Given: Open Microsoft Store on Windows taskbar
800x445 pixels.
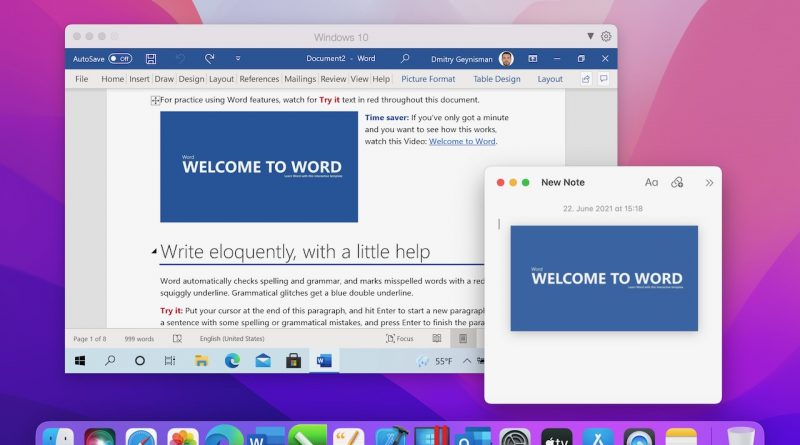Looking at the screenshot, I should [x=293, y=361].
